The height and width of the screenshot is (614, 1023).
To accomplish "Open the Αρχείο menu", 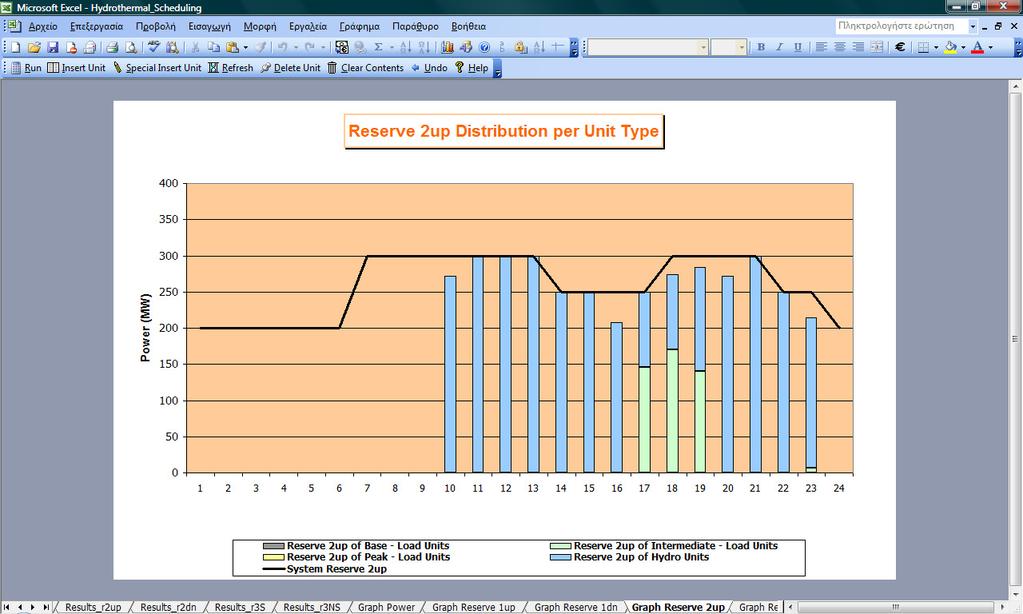I will pyautogui.click(x=43, y=26).
